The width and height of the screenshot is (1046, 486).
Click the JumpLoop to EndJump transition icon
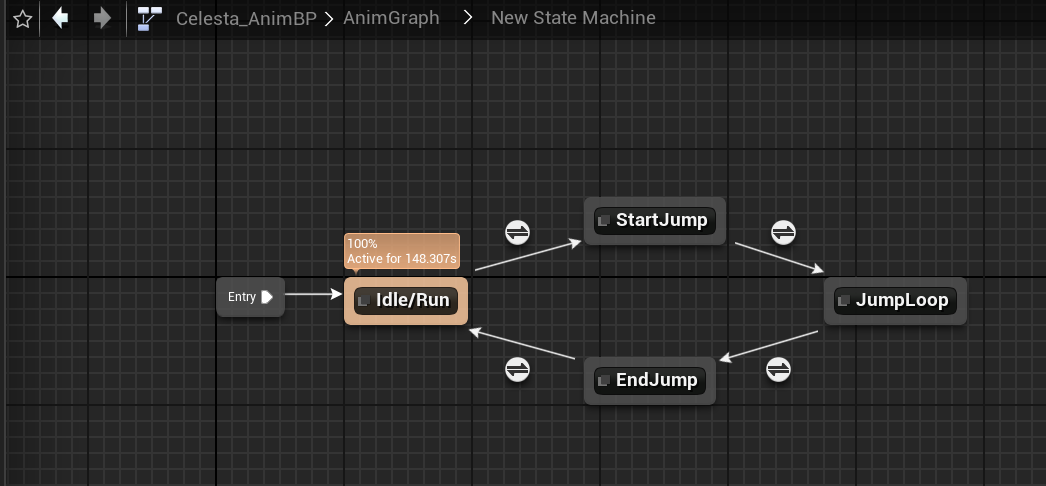(x=778, y=369)
